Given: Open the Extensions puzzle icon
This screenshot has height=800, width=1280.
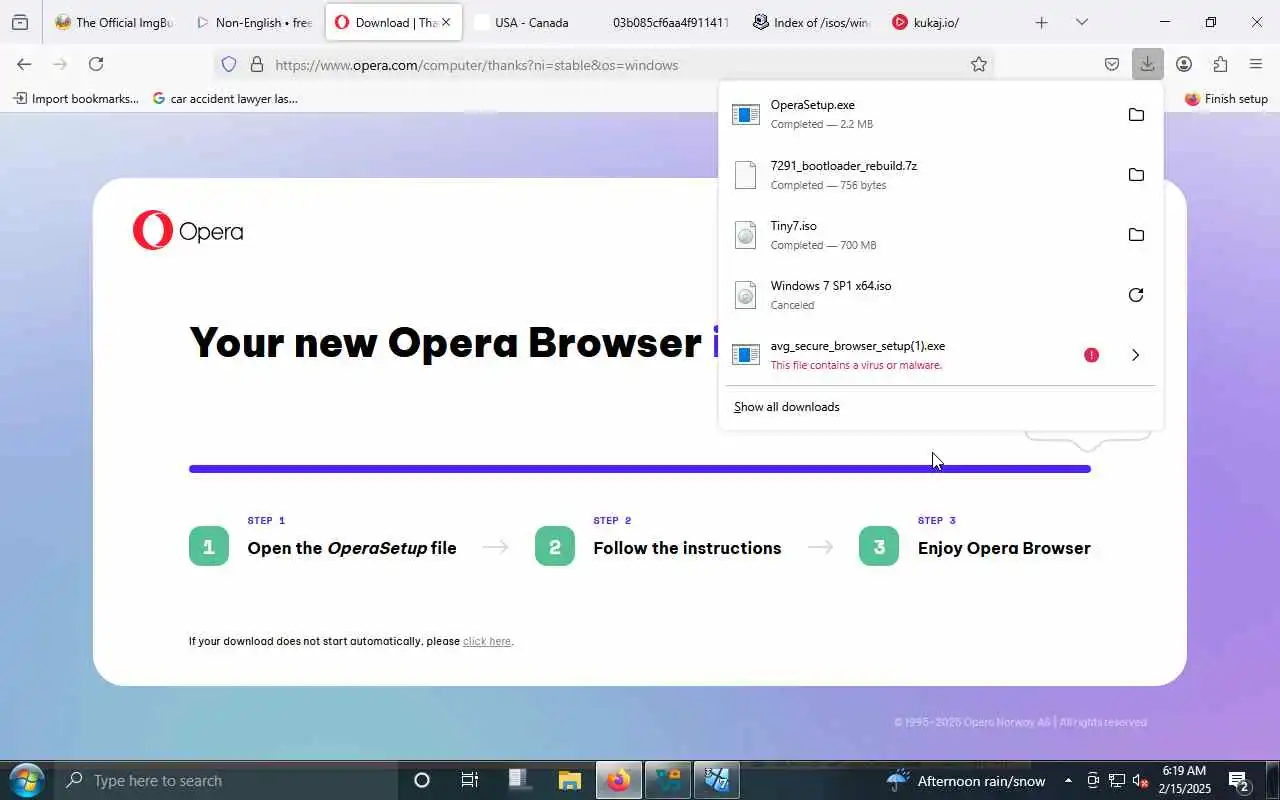Looking at the screenshot, I should pos(1220,64).
